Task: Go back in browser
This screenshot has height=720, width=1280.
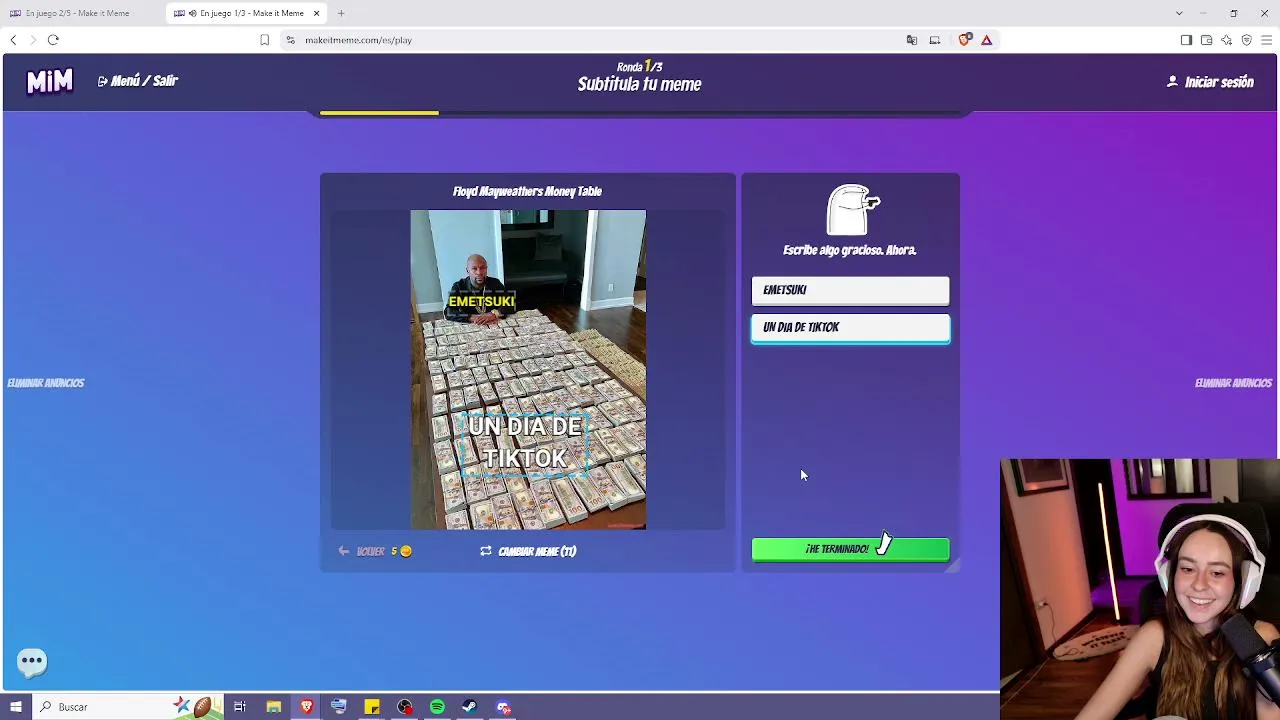Action: 13,40
